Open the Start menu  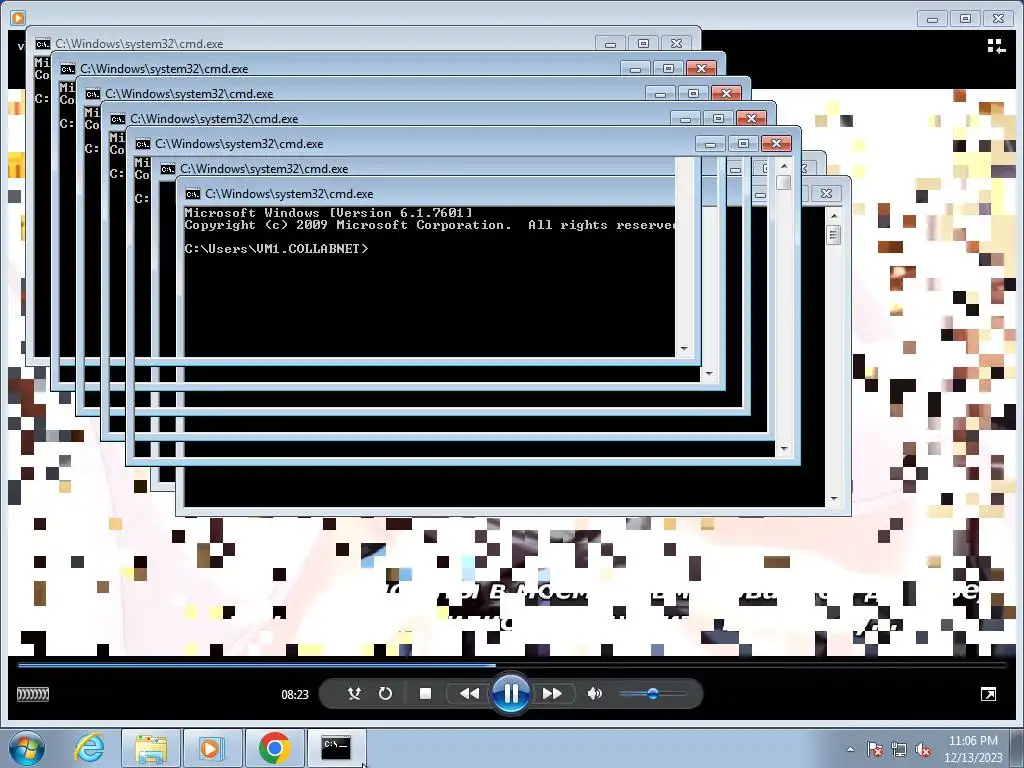tap(27, 748)
